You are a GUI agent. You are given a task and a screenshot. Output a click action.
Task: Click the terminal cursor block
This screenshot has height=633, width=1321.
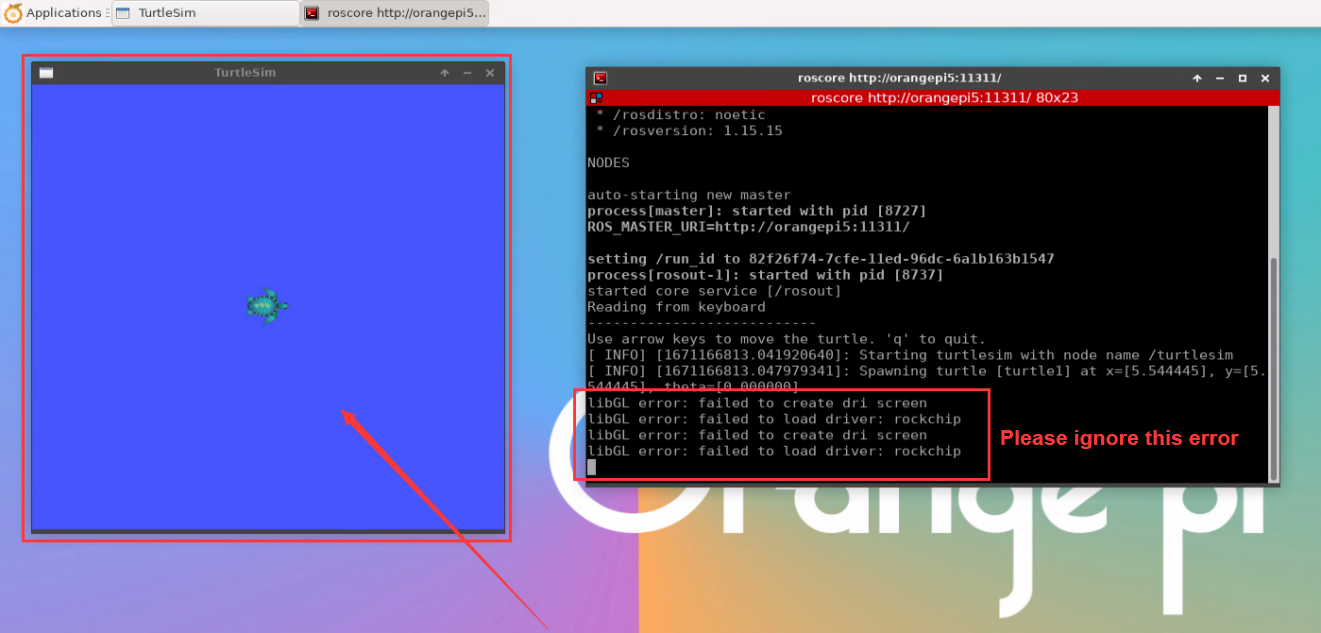point(591,467)
